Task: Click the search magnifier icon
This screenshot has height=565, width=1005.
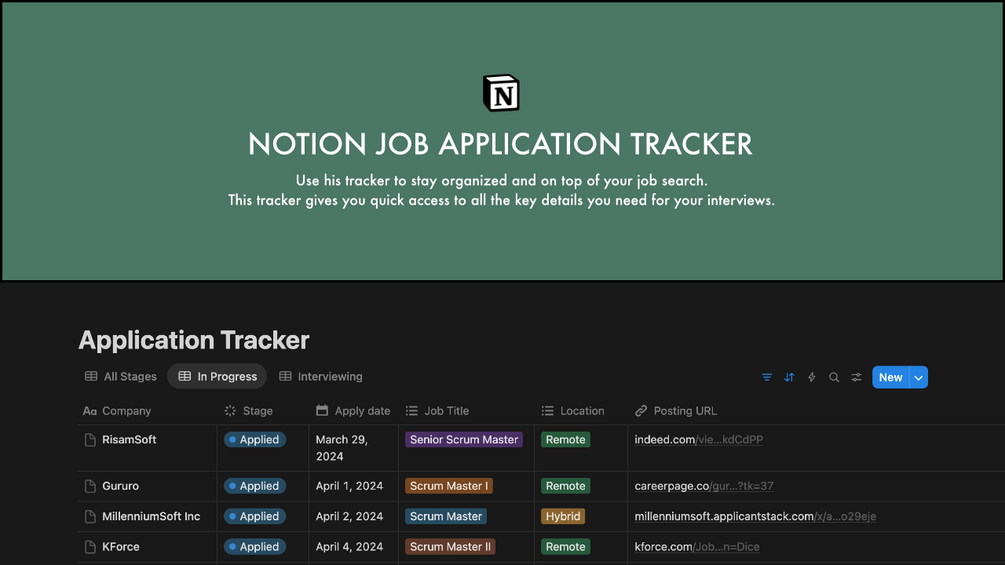Action: 834,377
